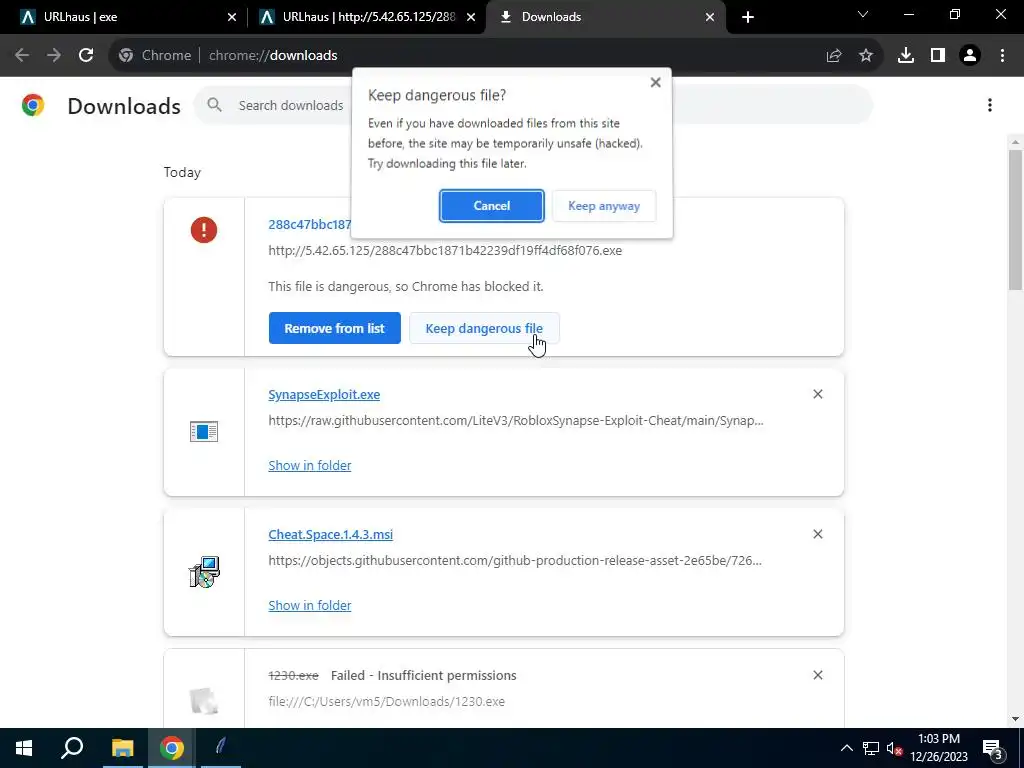Show SynapseExploit.exe in folder
The image size is (1024, 768).
click(x=310, y=465)
